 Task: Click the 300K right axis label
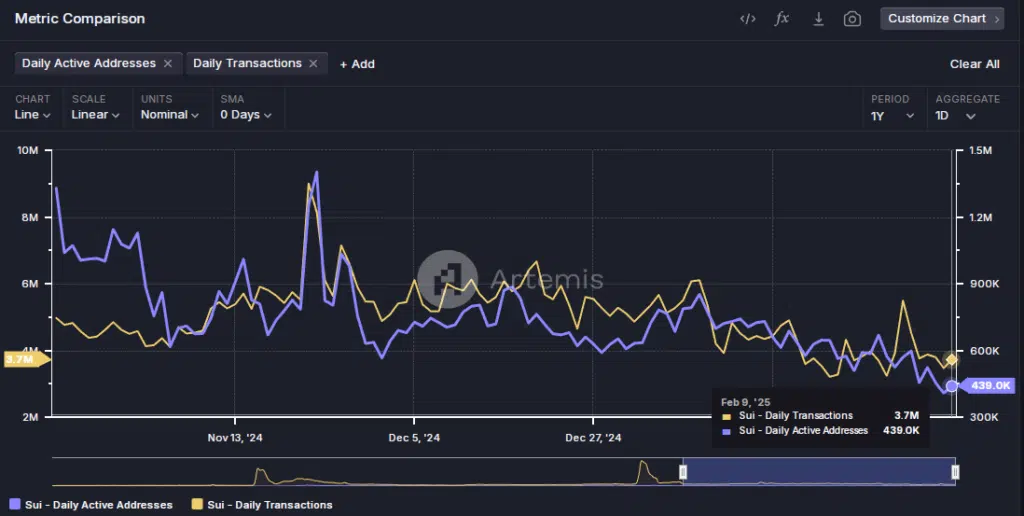984,417
